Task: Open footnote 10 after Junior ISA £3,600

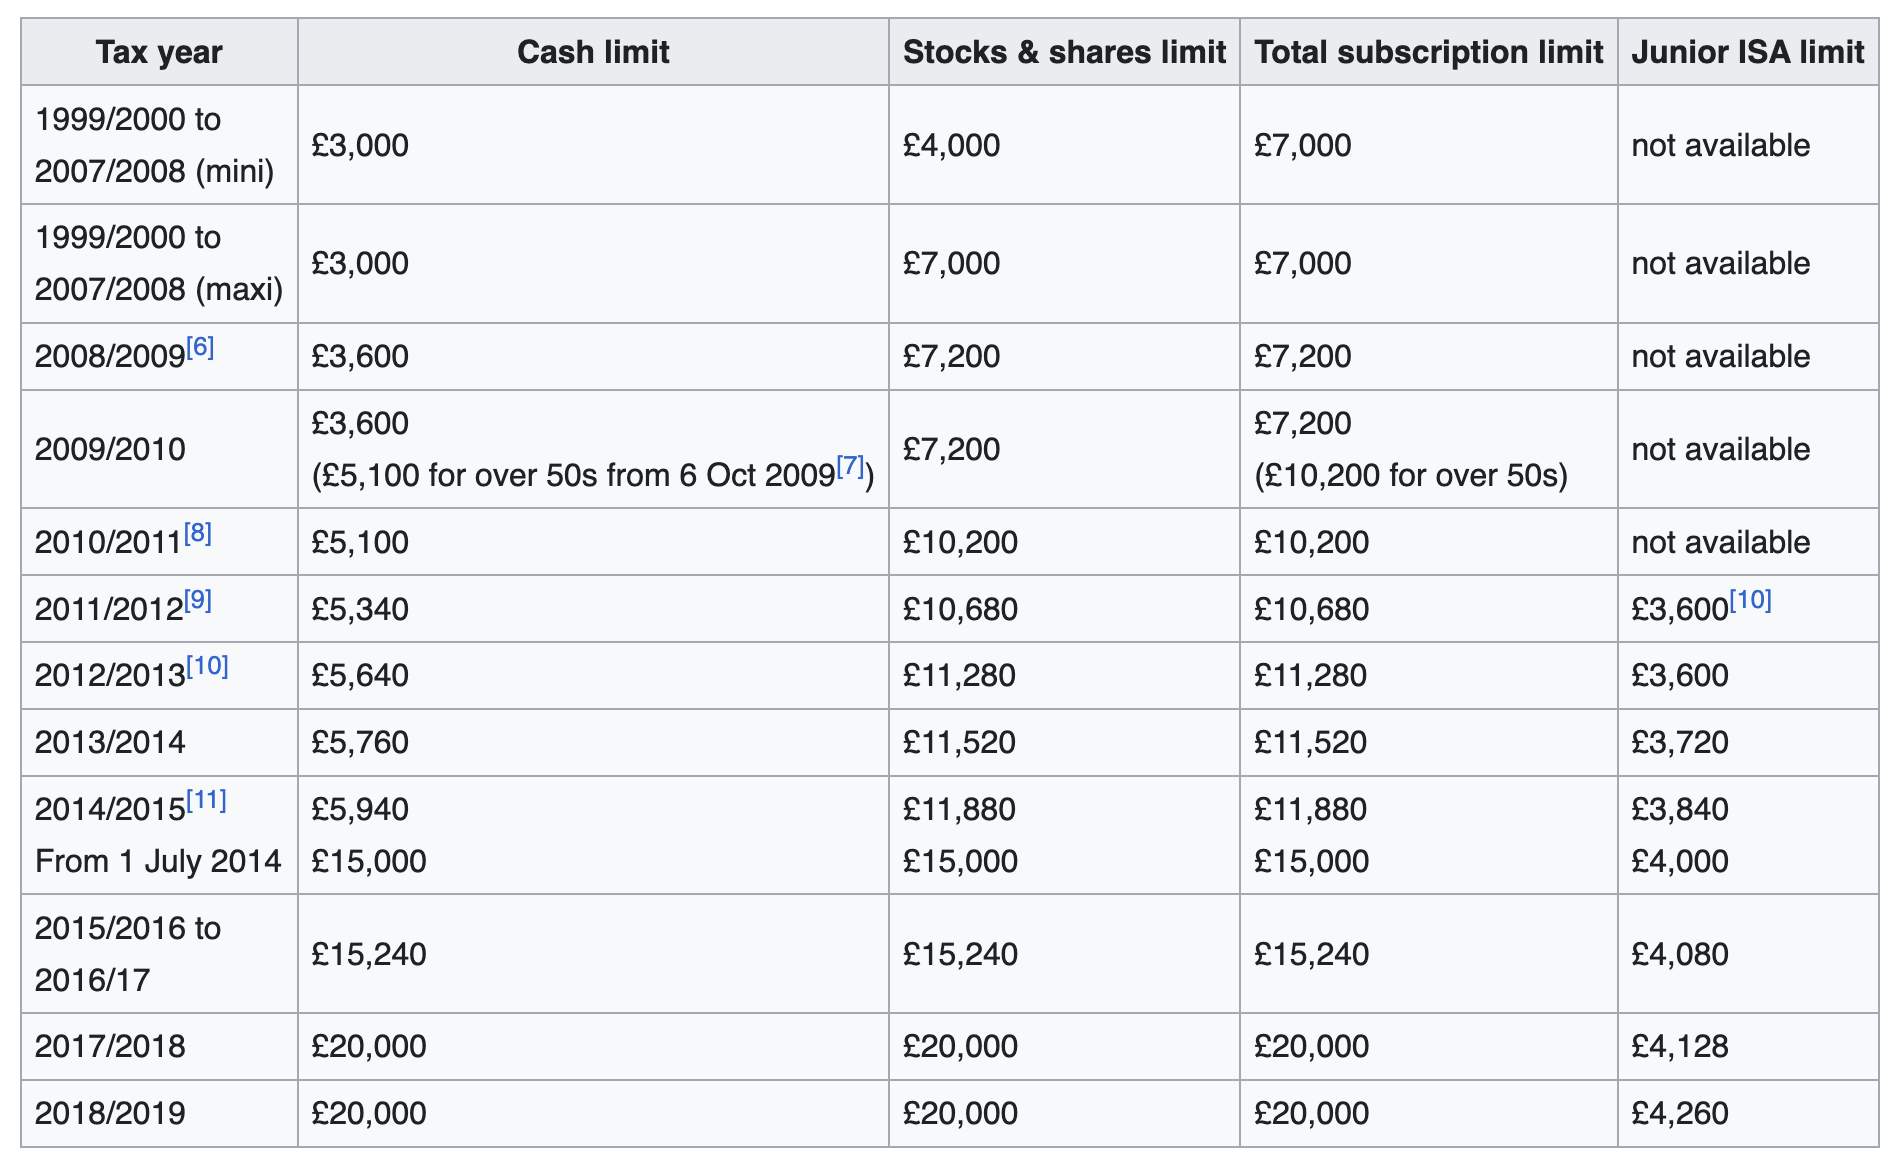Action: tap(1750, 601)
